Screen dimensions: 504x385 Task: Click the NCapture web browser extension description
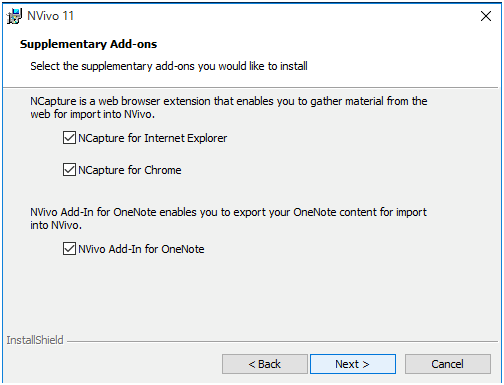point(229,107)
